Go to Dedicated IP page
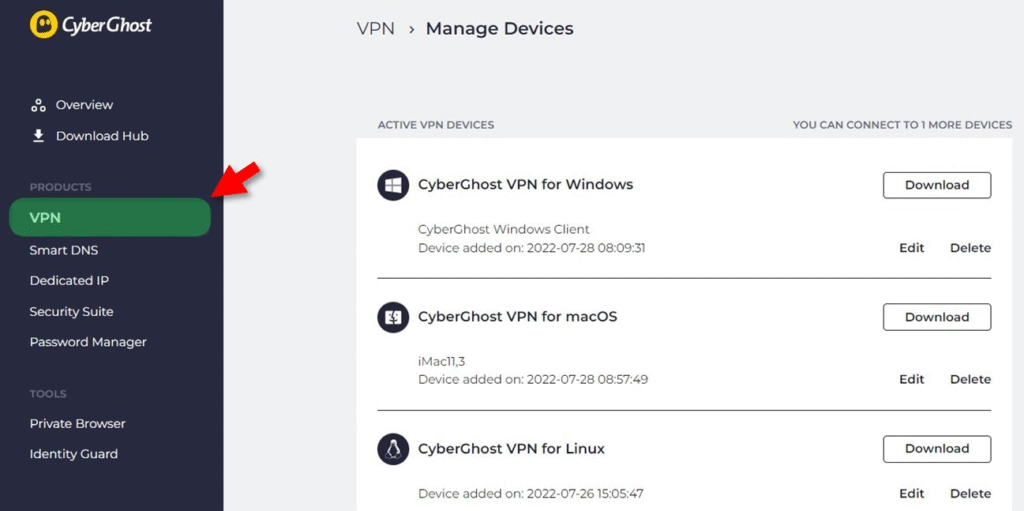This screenshot has height=511, width=1024. (69, 281)
